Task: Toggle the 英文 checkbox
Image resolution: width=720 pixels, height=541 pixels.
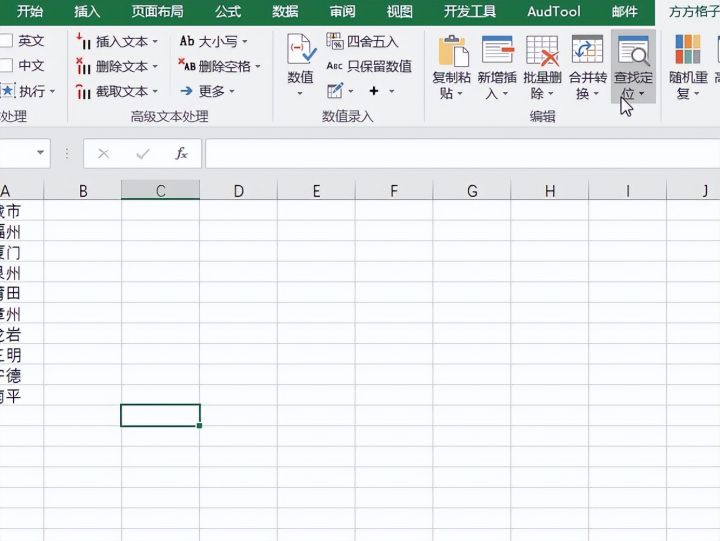Action: click(6, 41)
